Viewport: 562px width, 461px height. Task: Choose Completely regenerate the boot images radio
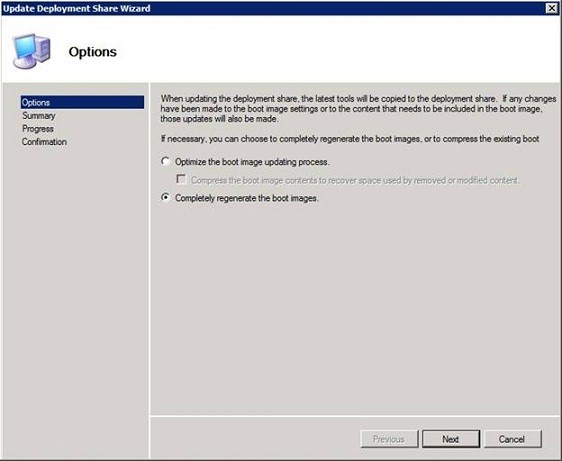(x=165, y=198)
